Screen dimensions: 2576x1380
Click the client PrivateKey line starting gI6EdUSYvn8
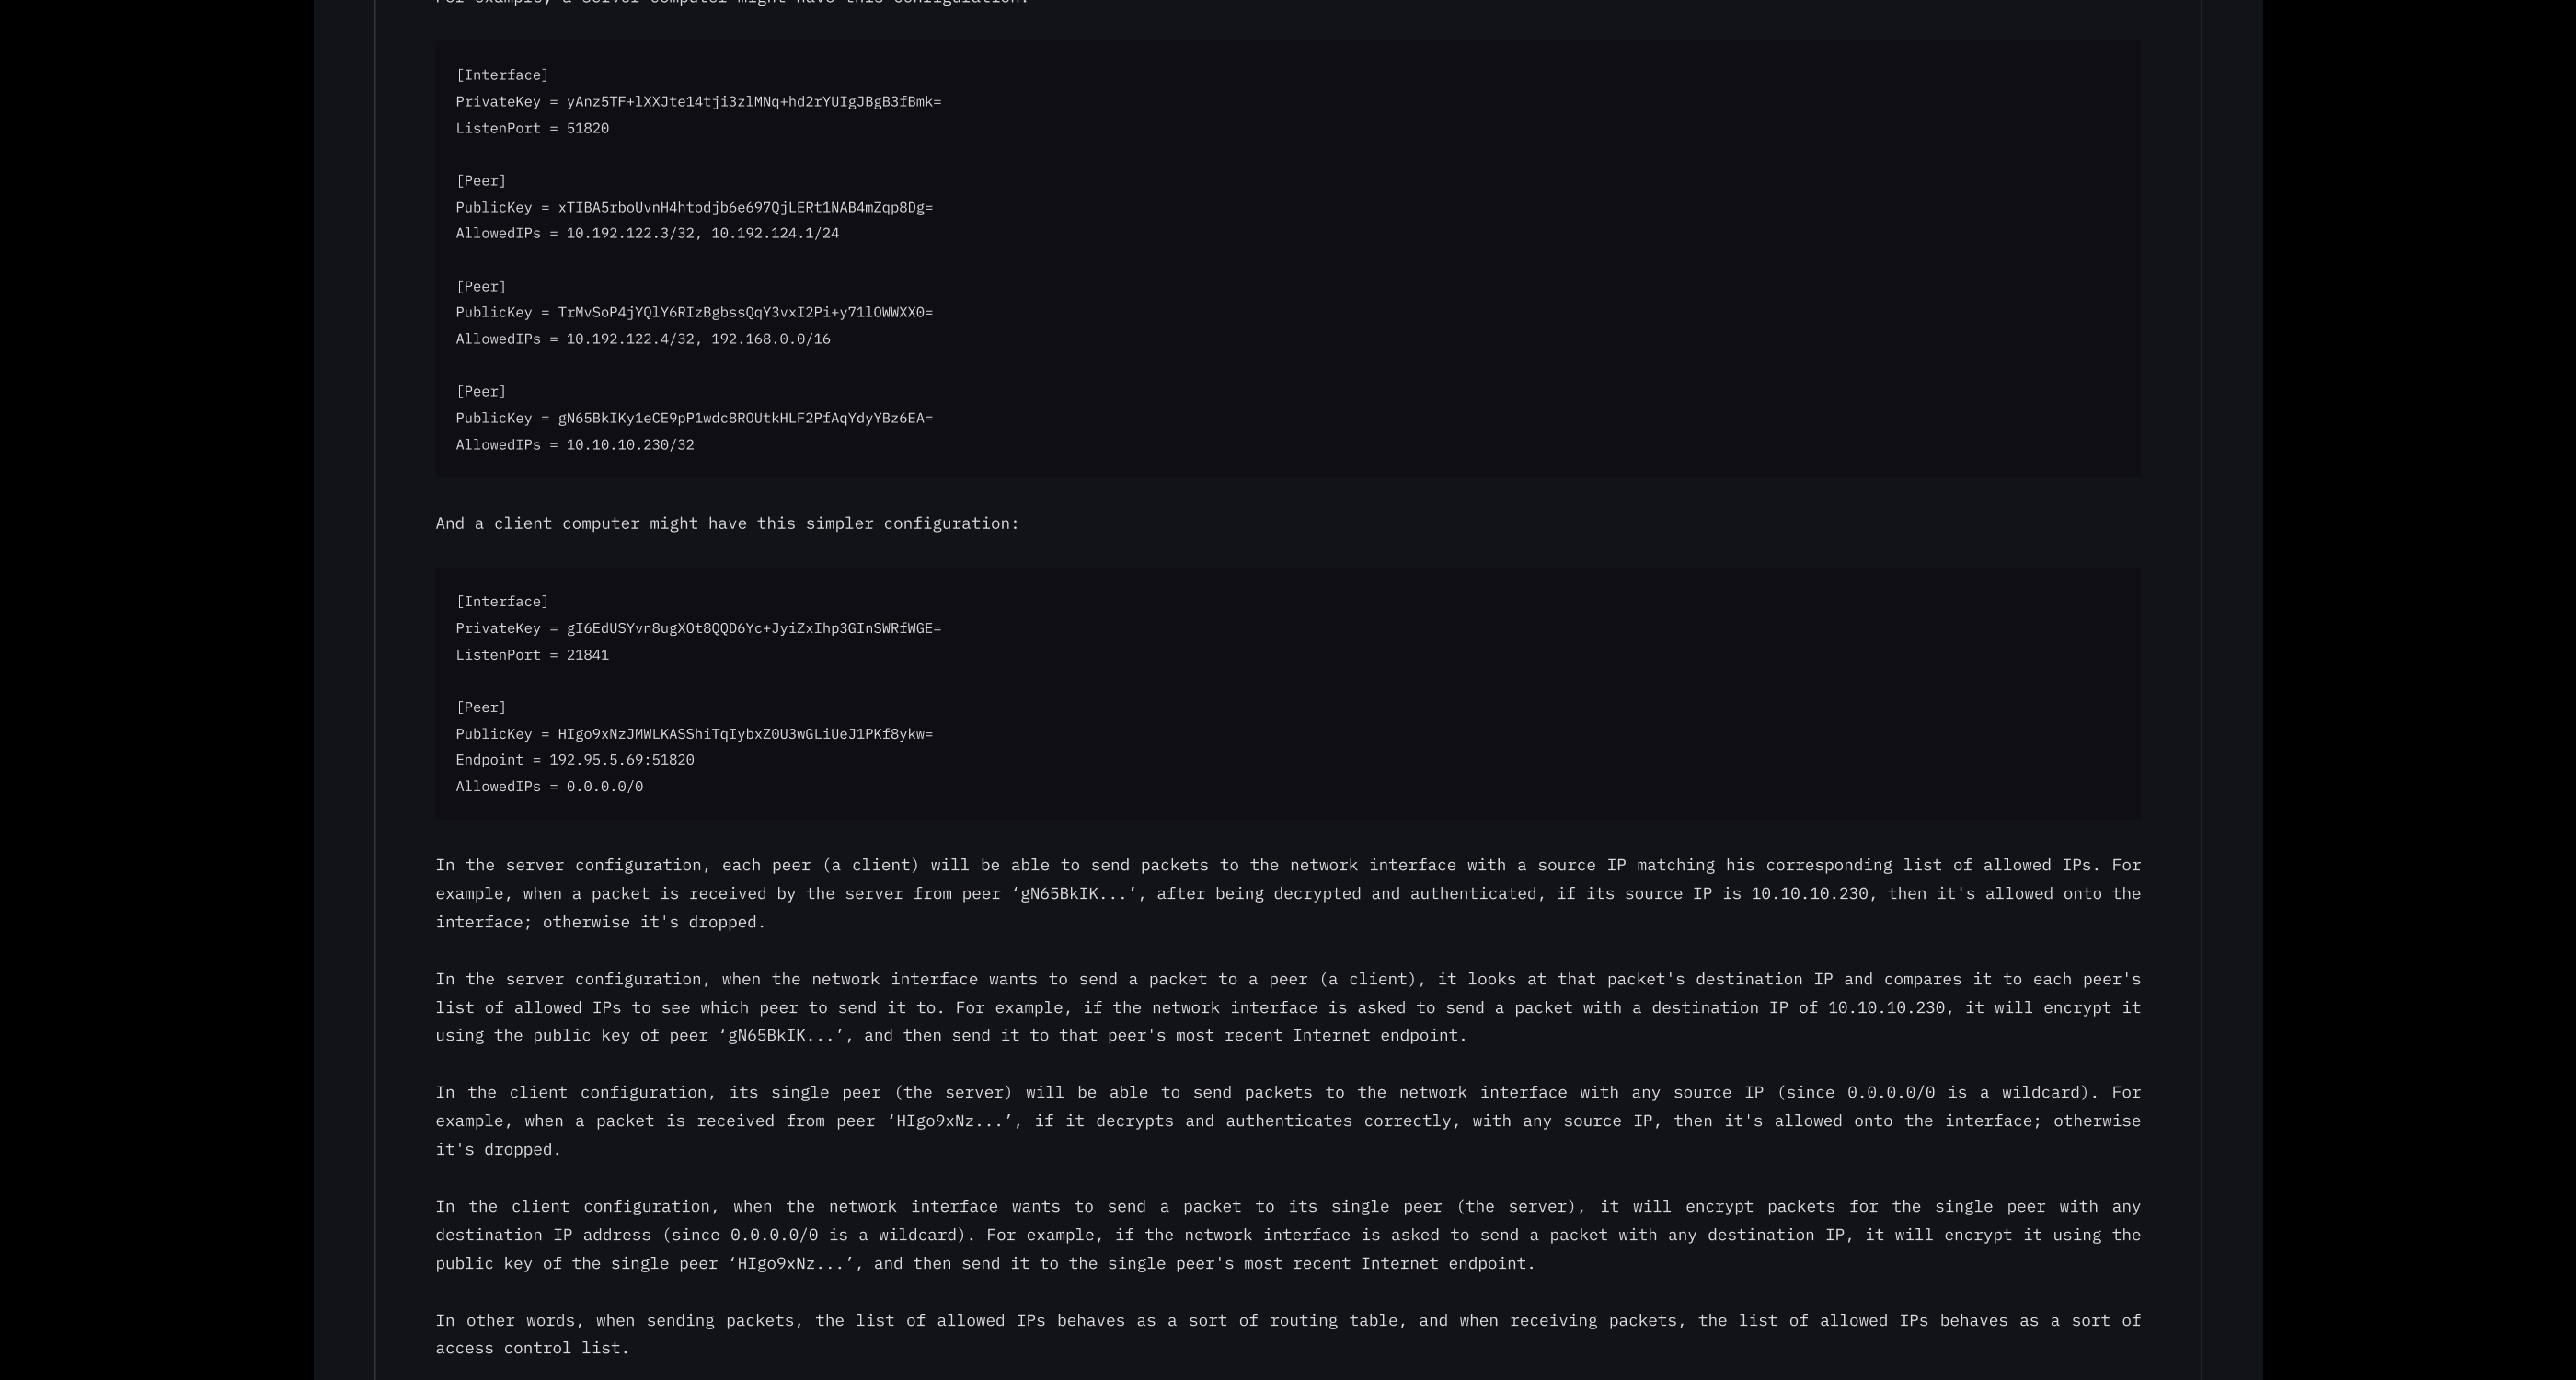698,629
